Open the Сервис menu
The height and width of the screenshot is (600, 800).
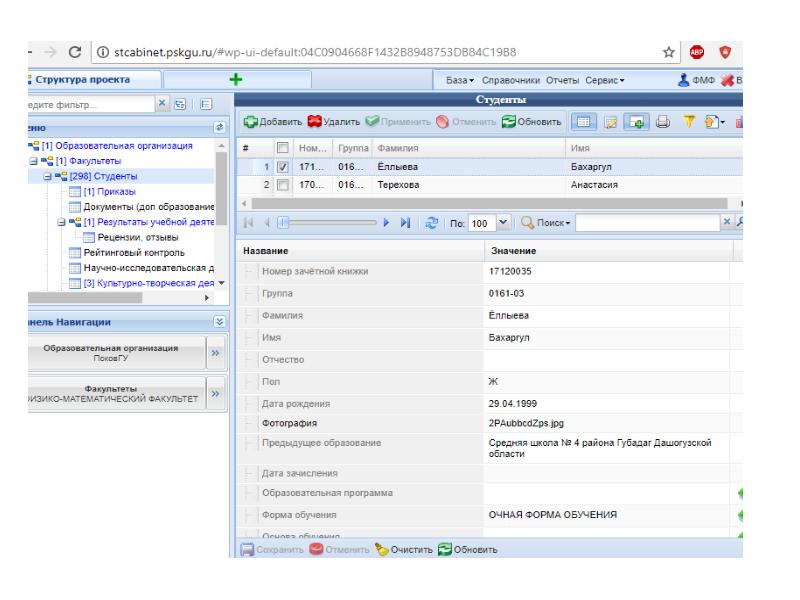(605, 81)
